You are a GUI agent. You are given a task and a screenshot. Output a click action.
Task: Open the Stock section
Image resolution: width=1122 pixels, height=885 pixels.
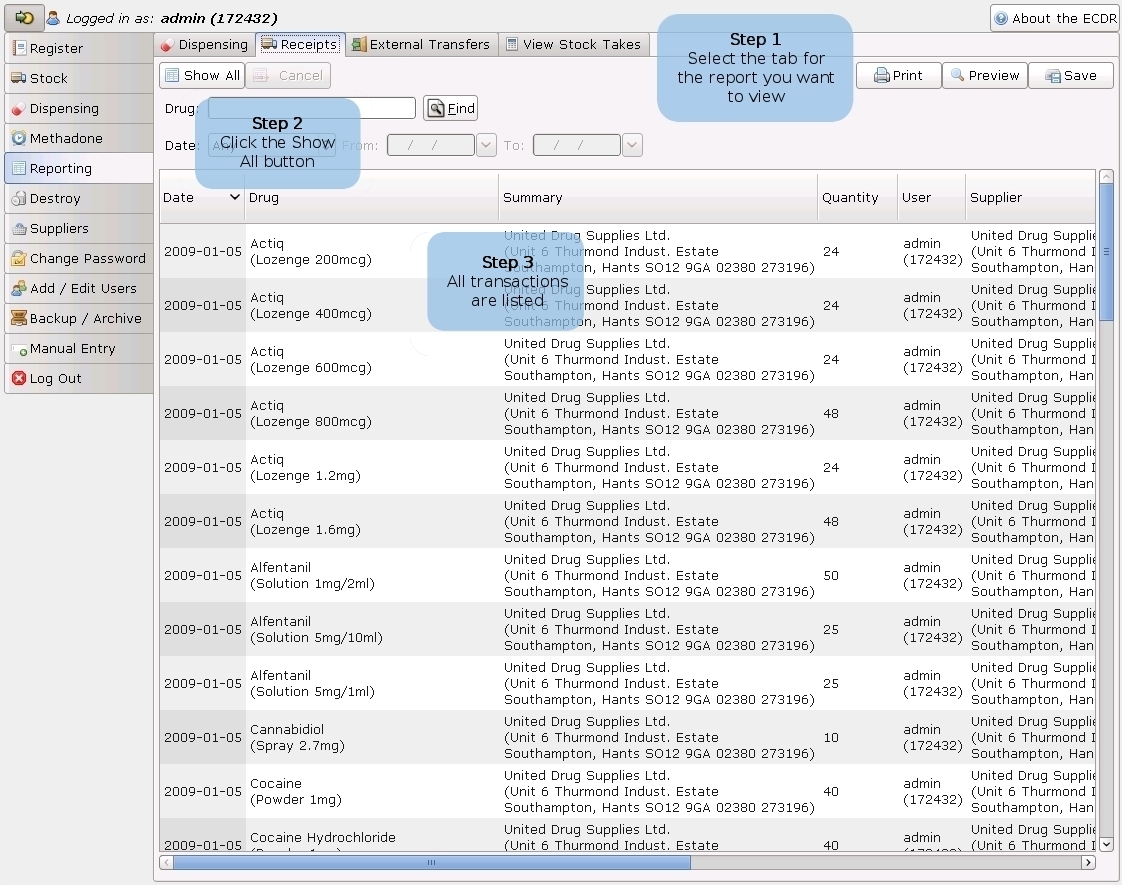[x=78, y=78]
